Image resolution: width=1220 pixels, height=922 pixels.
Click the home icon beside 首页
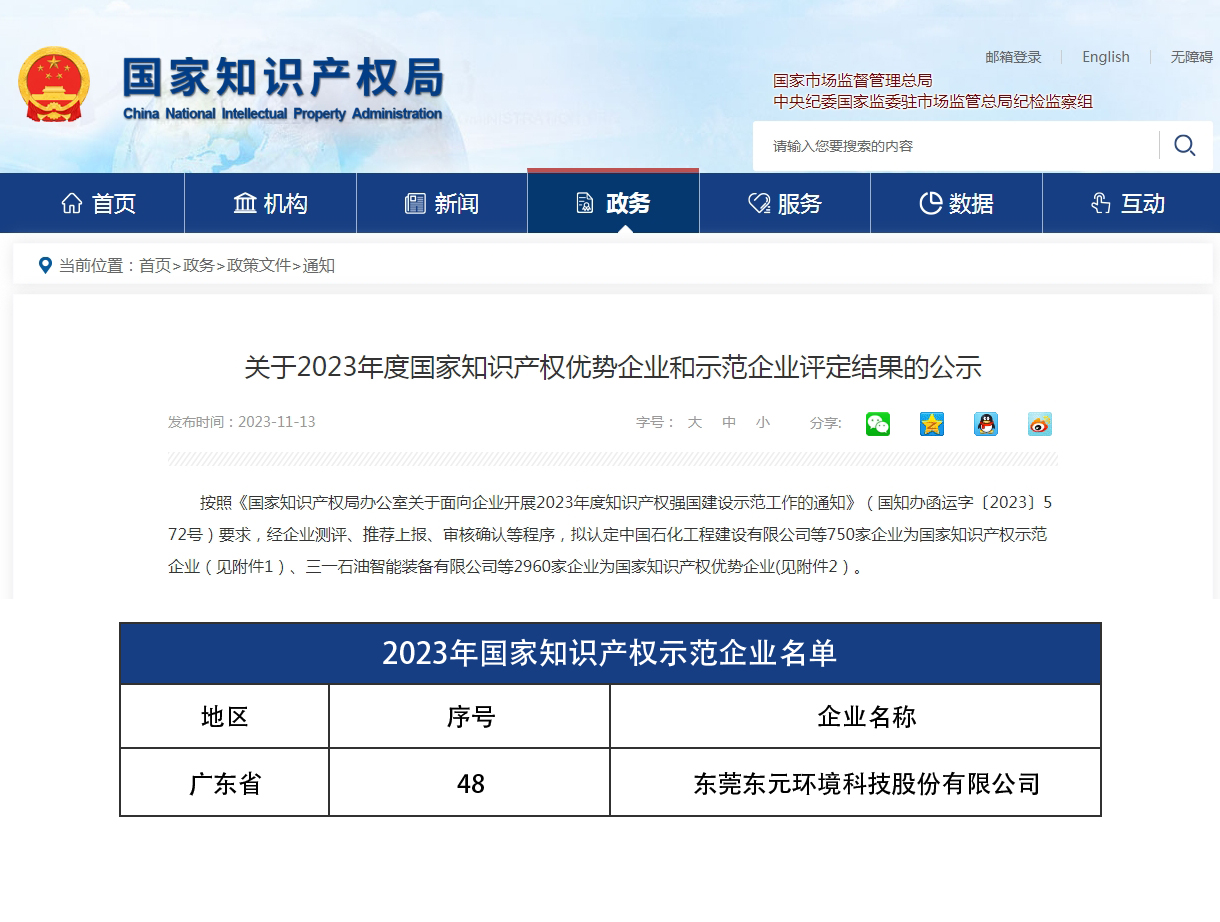tap(72, 204)
